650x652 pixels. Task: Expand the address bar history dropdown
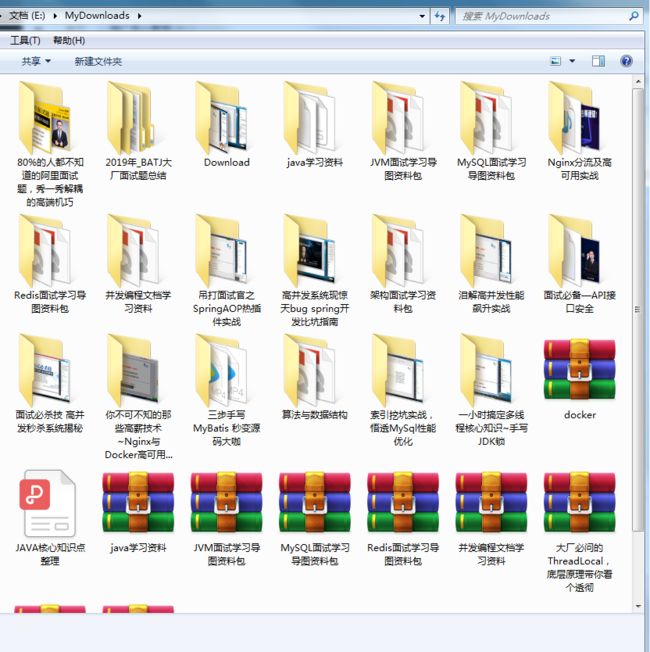point(422,16)
